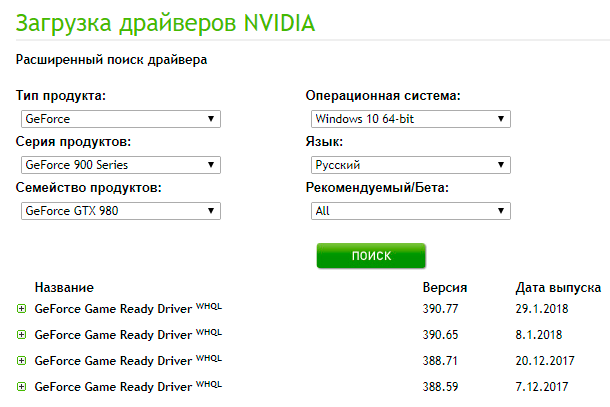This screenshot has height=407, width=610.
Task: Click the Название column header
Action: tap(64, 288)
